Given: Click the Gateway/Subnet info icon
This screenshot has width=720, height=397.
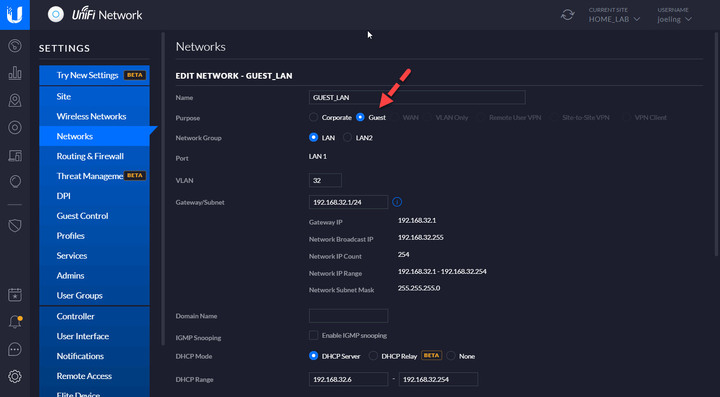Looking at the screenshot, I should pos(397,202).
